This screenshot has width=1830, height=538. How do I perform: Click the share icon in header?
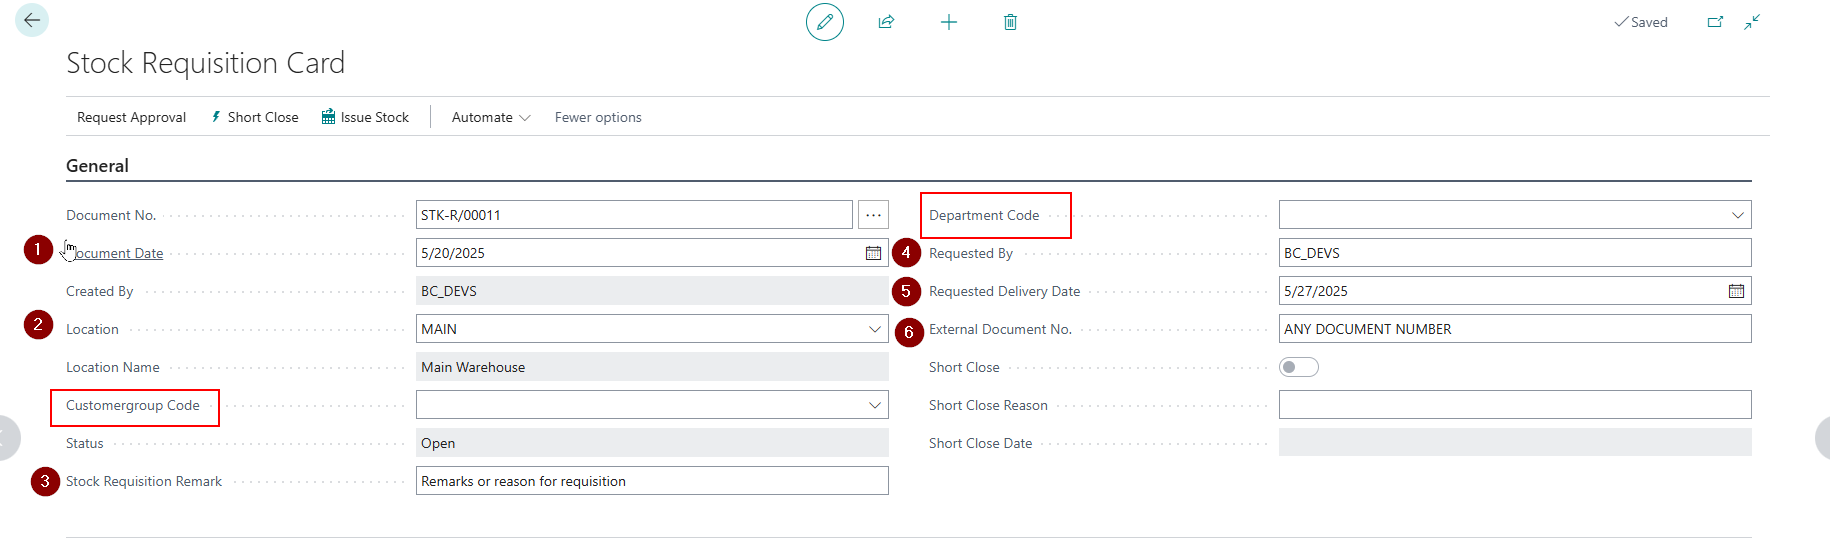[886, 22]
